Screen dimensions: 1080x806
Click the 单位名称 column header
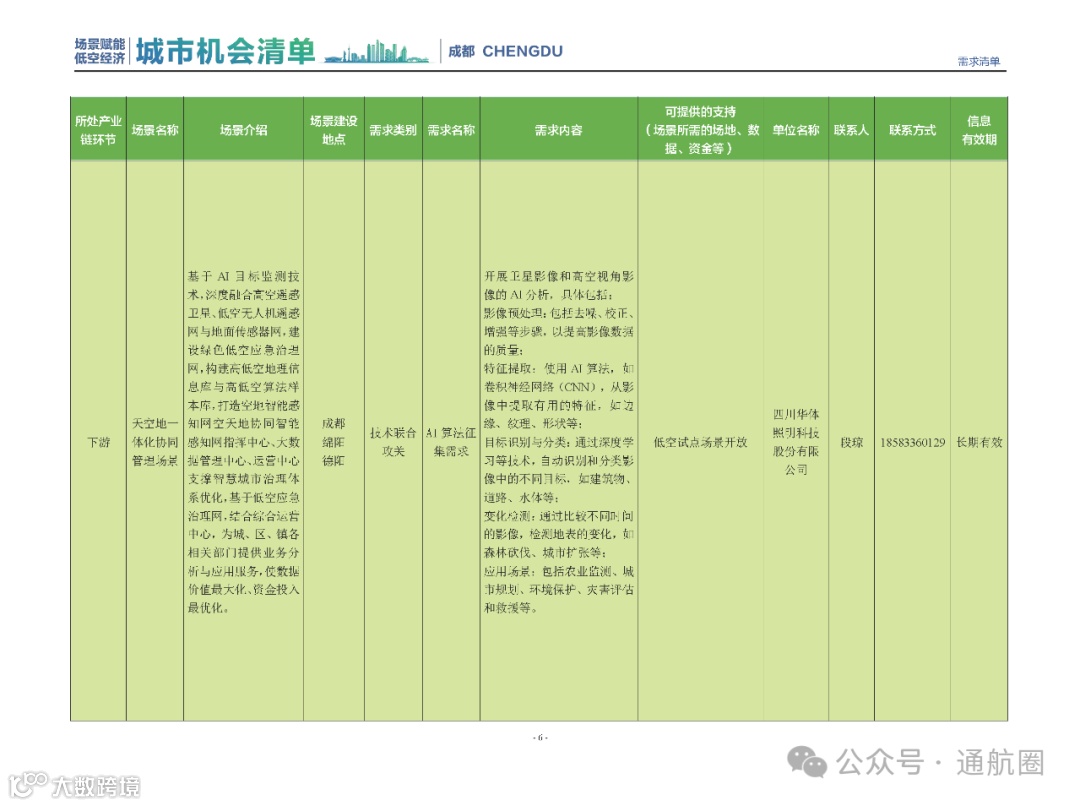pyautogui.click(x=796, y=130)
